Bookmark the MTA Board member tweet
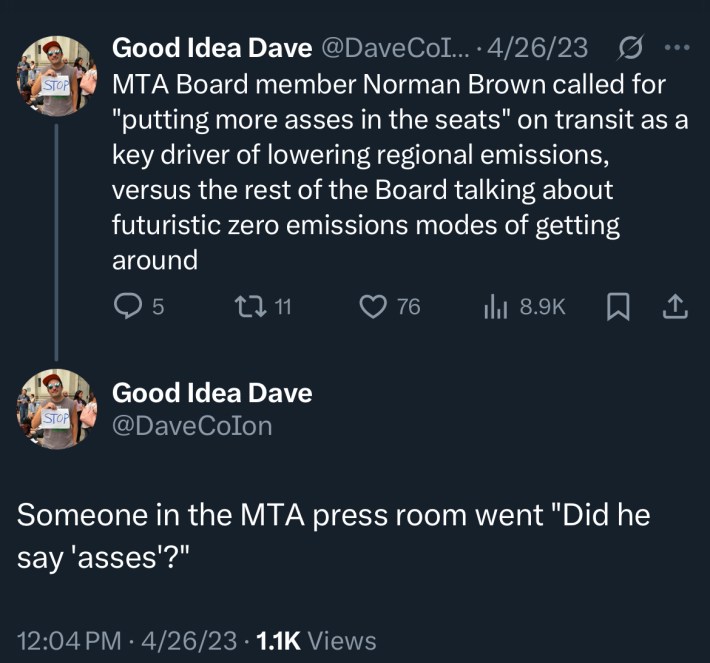 pos(616,309)
